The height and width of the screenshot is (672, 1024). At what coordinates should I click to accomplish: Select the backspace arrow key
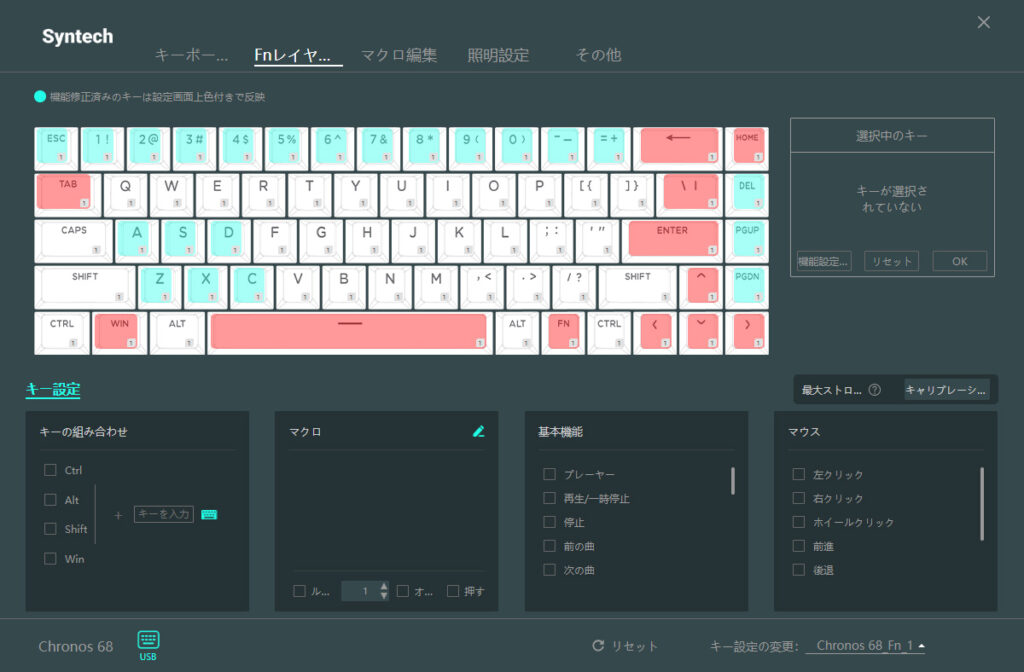679,148
